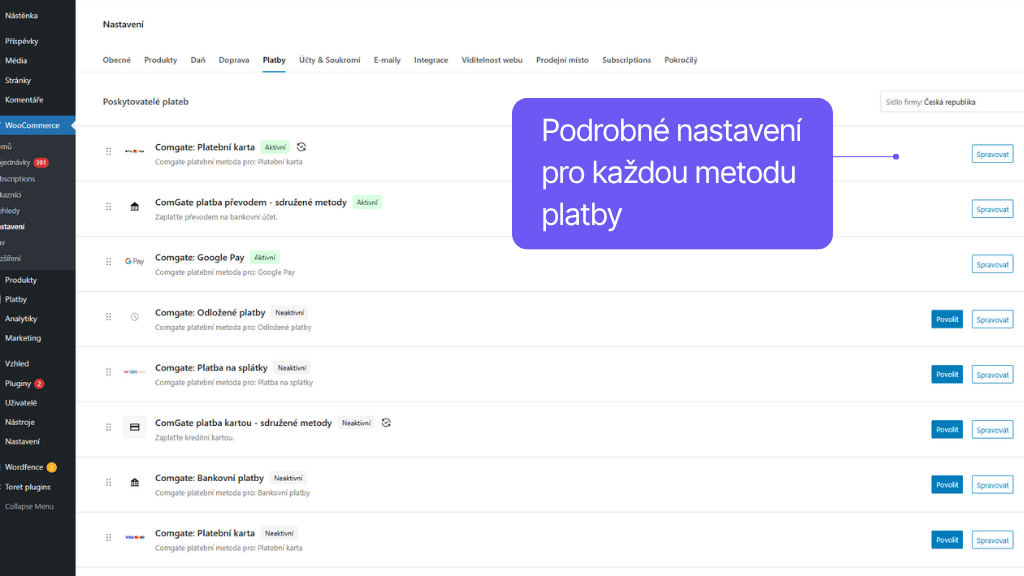Click drag handle of Comgate: Bankovní platby row
The width and height of the screenshot is (1024, 576).
(x=109, y=482)
